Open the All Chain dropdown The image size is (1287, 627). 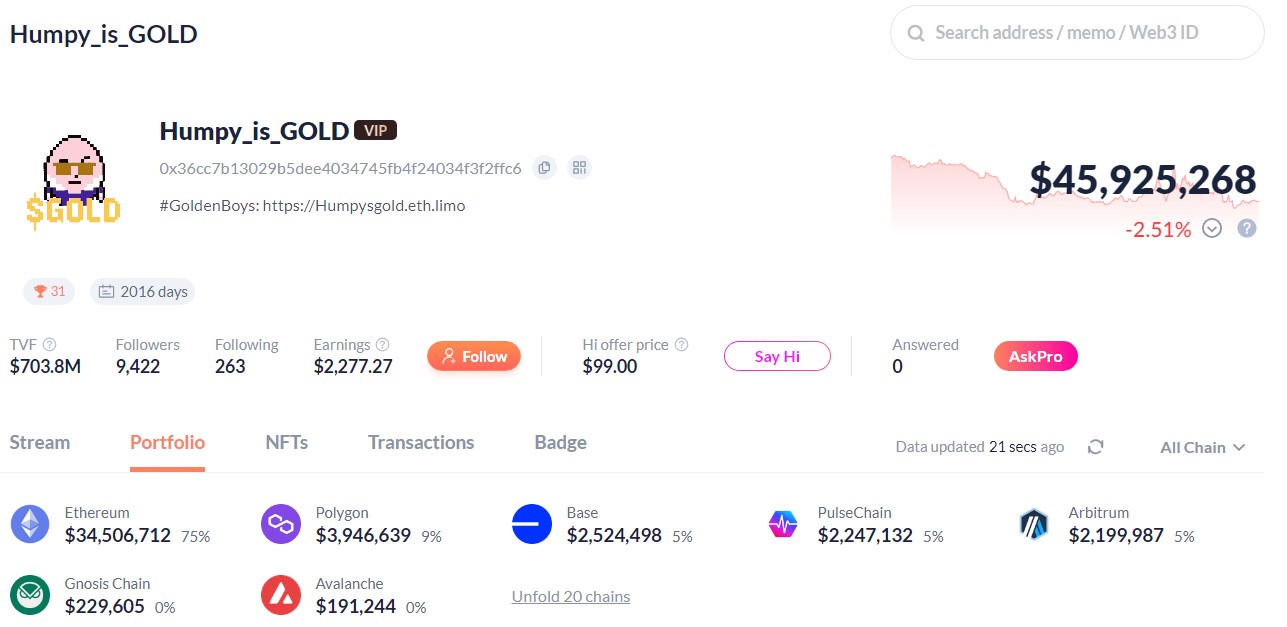[x=1200, y=447]
